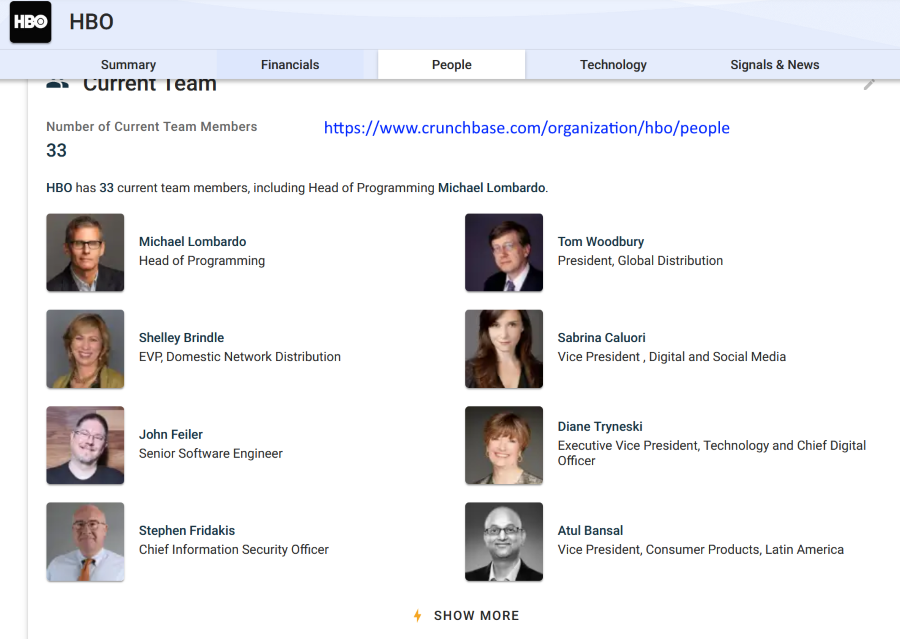Click 'Head of Programming' title under Lombardo
This screenshot has height=639, width=900.
pos(202,261)
